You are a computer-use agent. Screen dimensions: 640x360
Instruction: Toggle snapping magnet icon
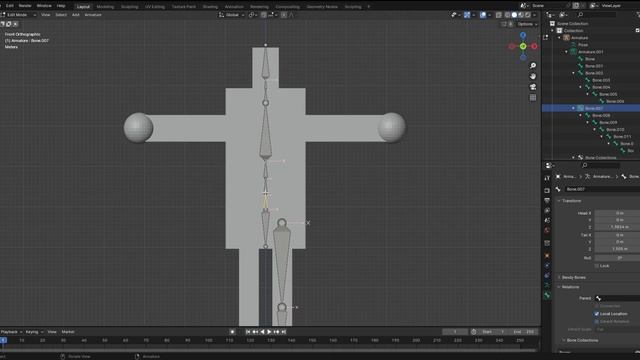264,15
